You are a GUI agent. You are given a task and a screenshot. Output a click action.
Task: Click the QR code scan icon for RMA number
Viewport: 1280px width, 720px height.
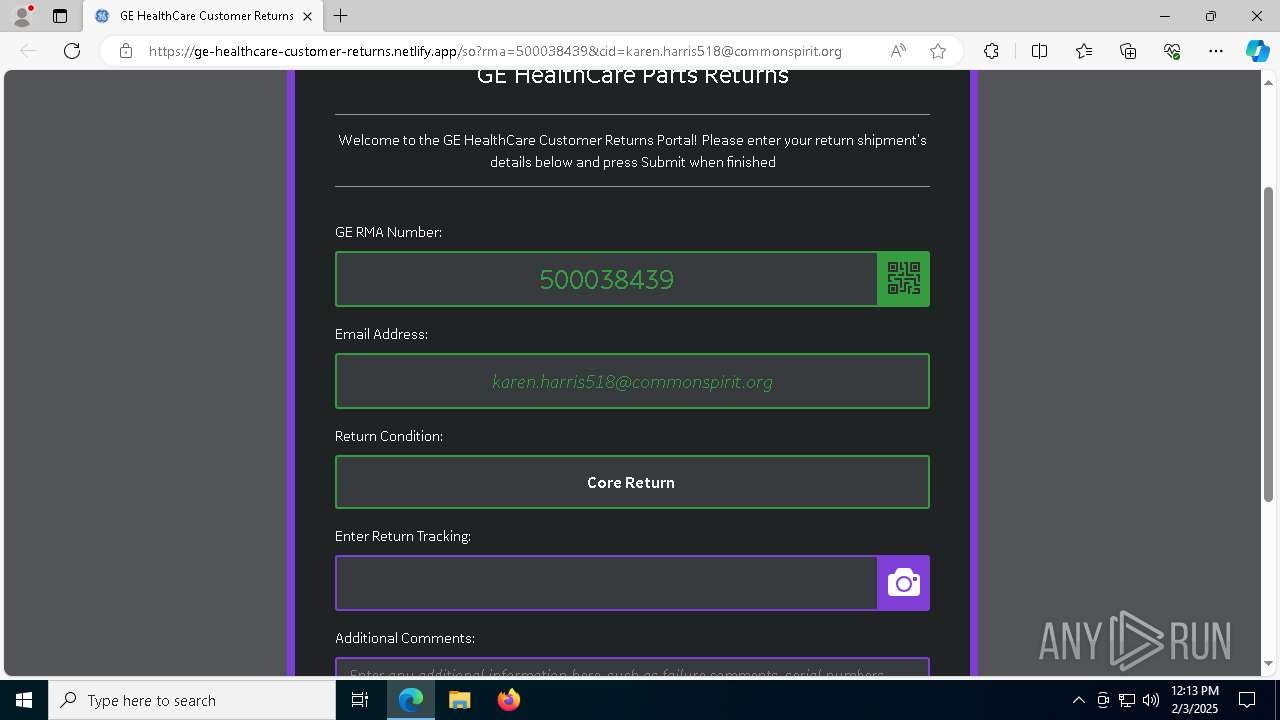(903, 279)
